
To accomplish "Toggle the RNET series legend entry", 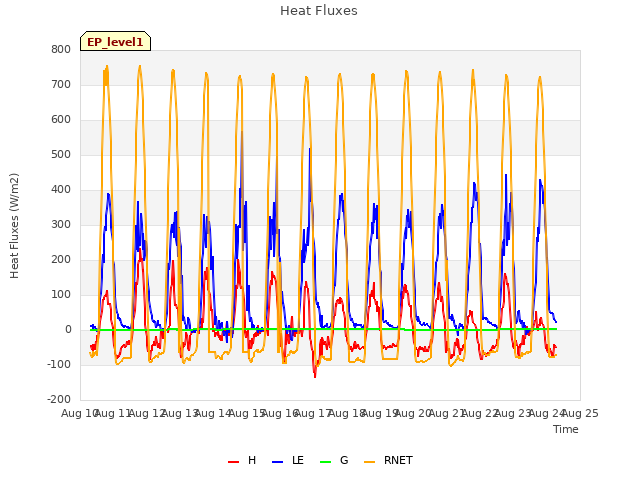I will tap(388, 460).
